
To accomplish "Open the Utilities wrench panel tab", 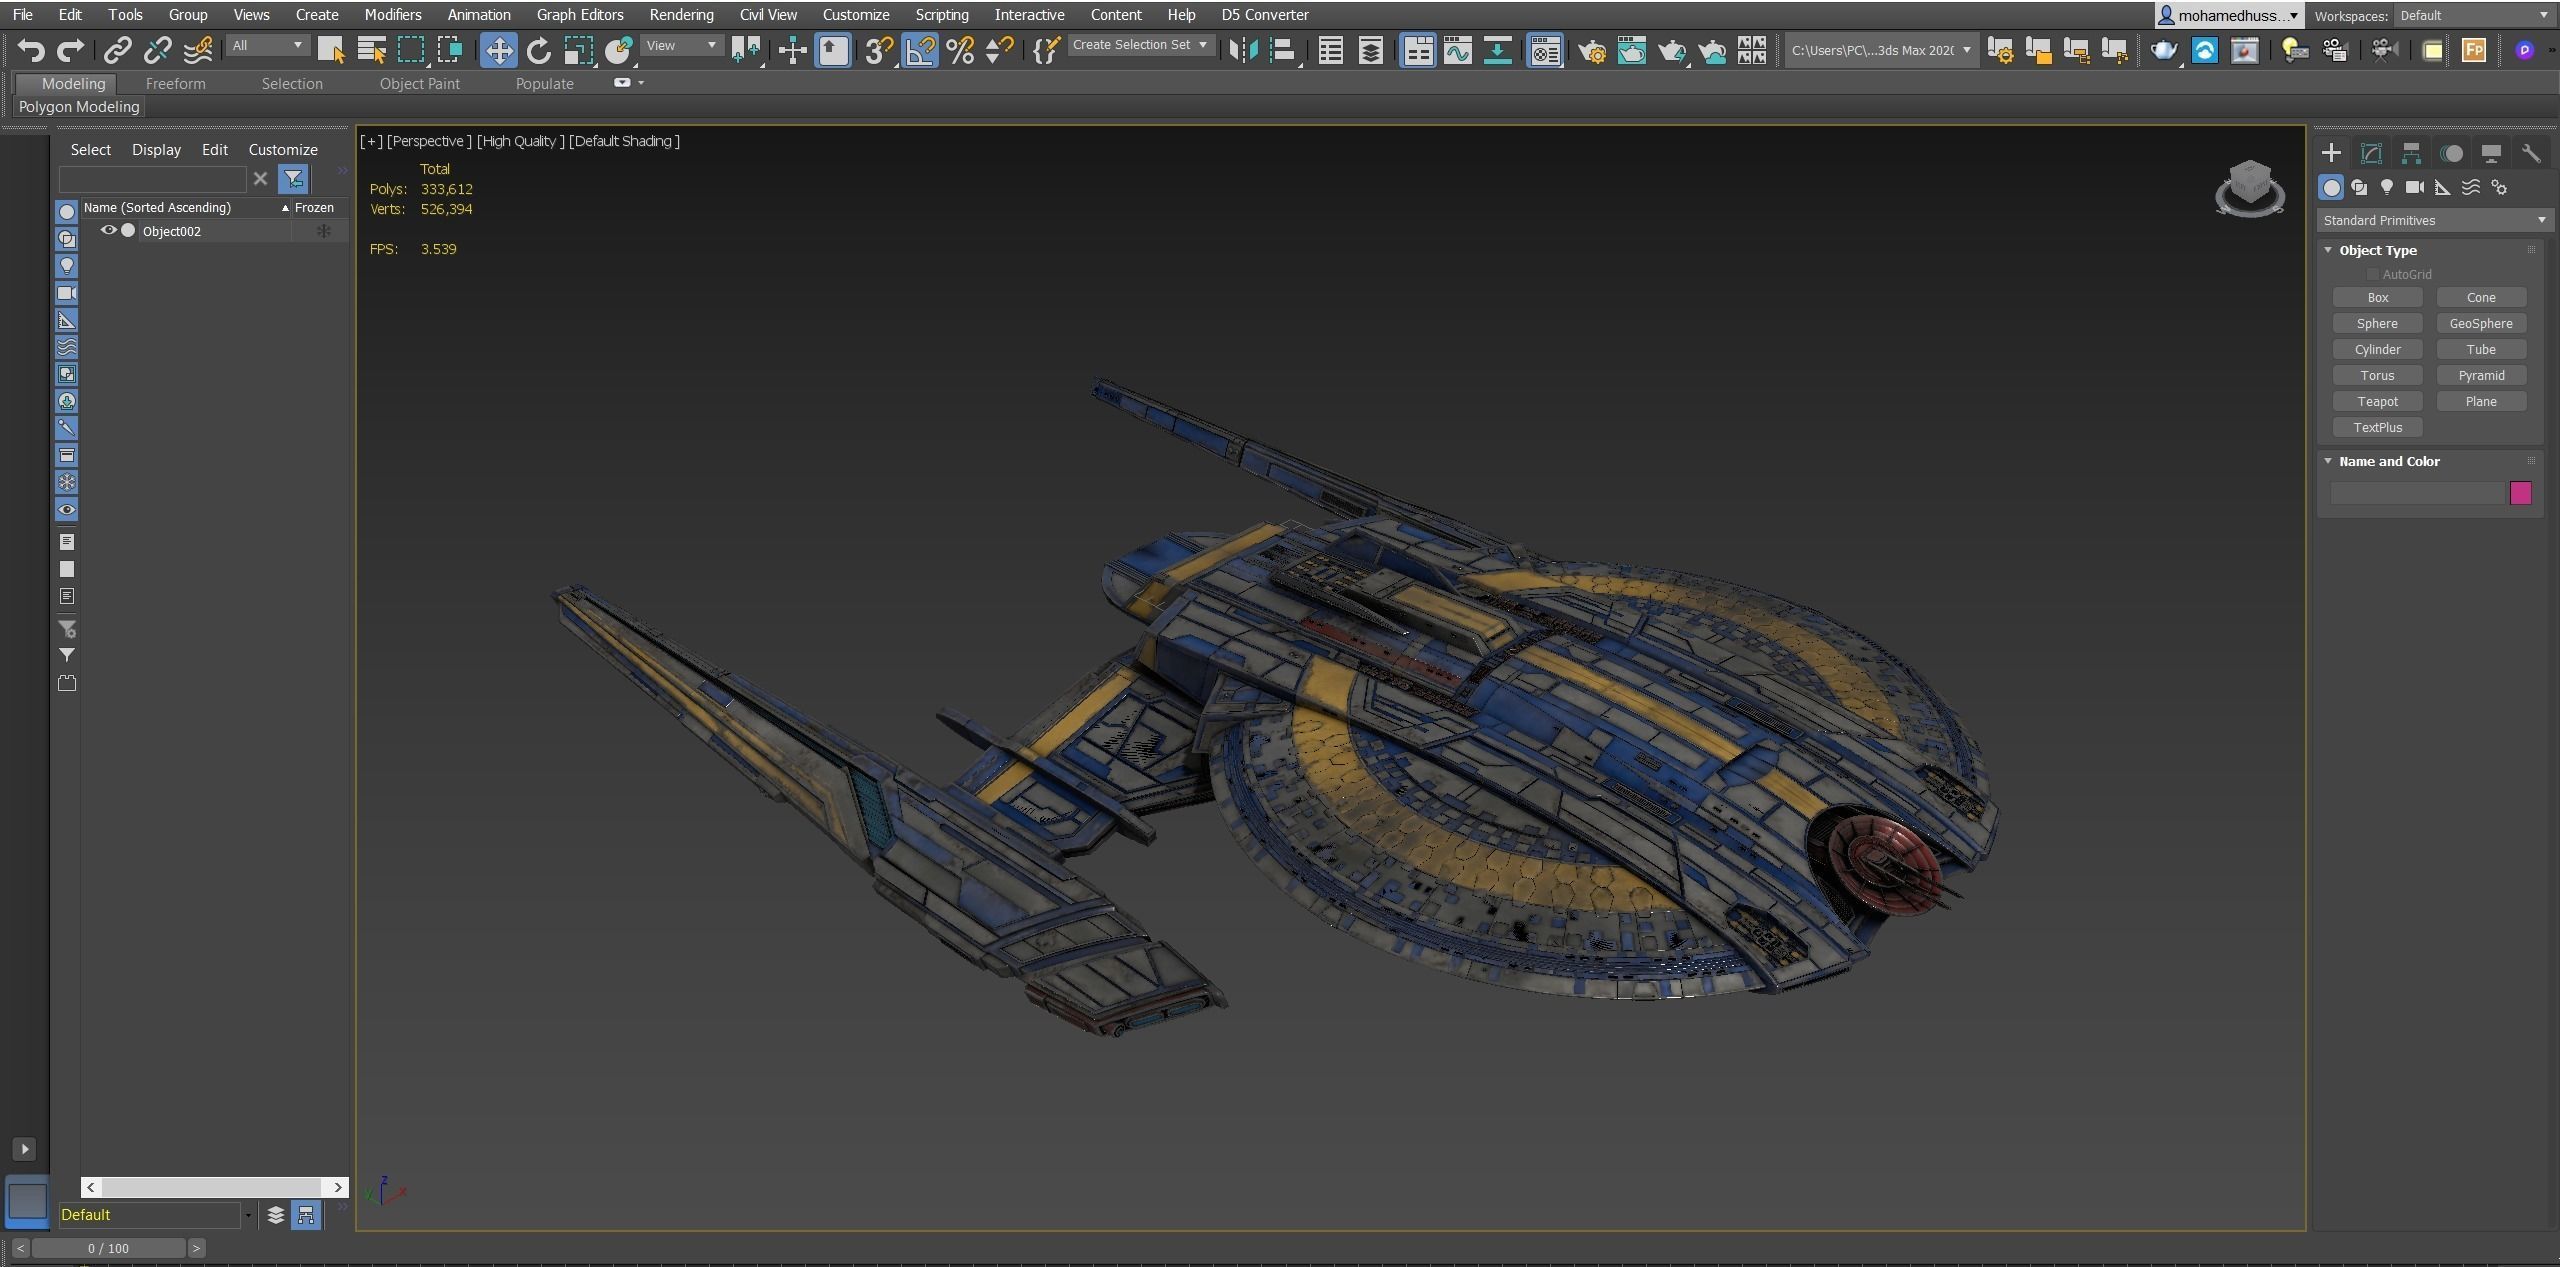I will 2531,153.
